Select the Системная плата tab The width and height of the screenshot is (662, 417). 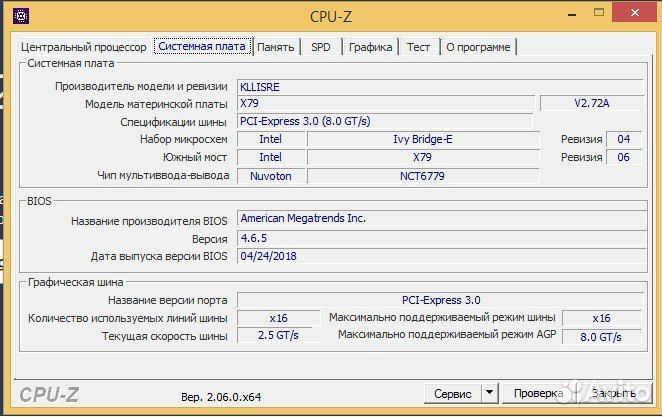click(202, 46)
